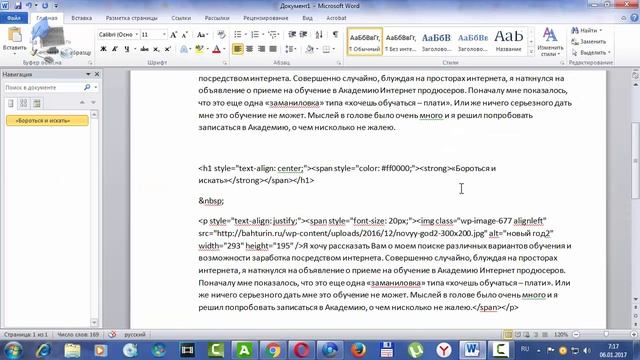Viewport: 640px width, 360px height.
Task: Toggle bold formatting
Action: coord(103,49)
